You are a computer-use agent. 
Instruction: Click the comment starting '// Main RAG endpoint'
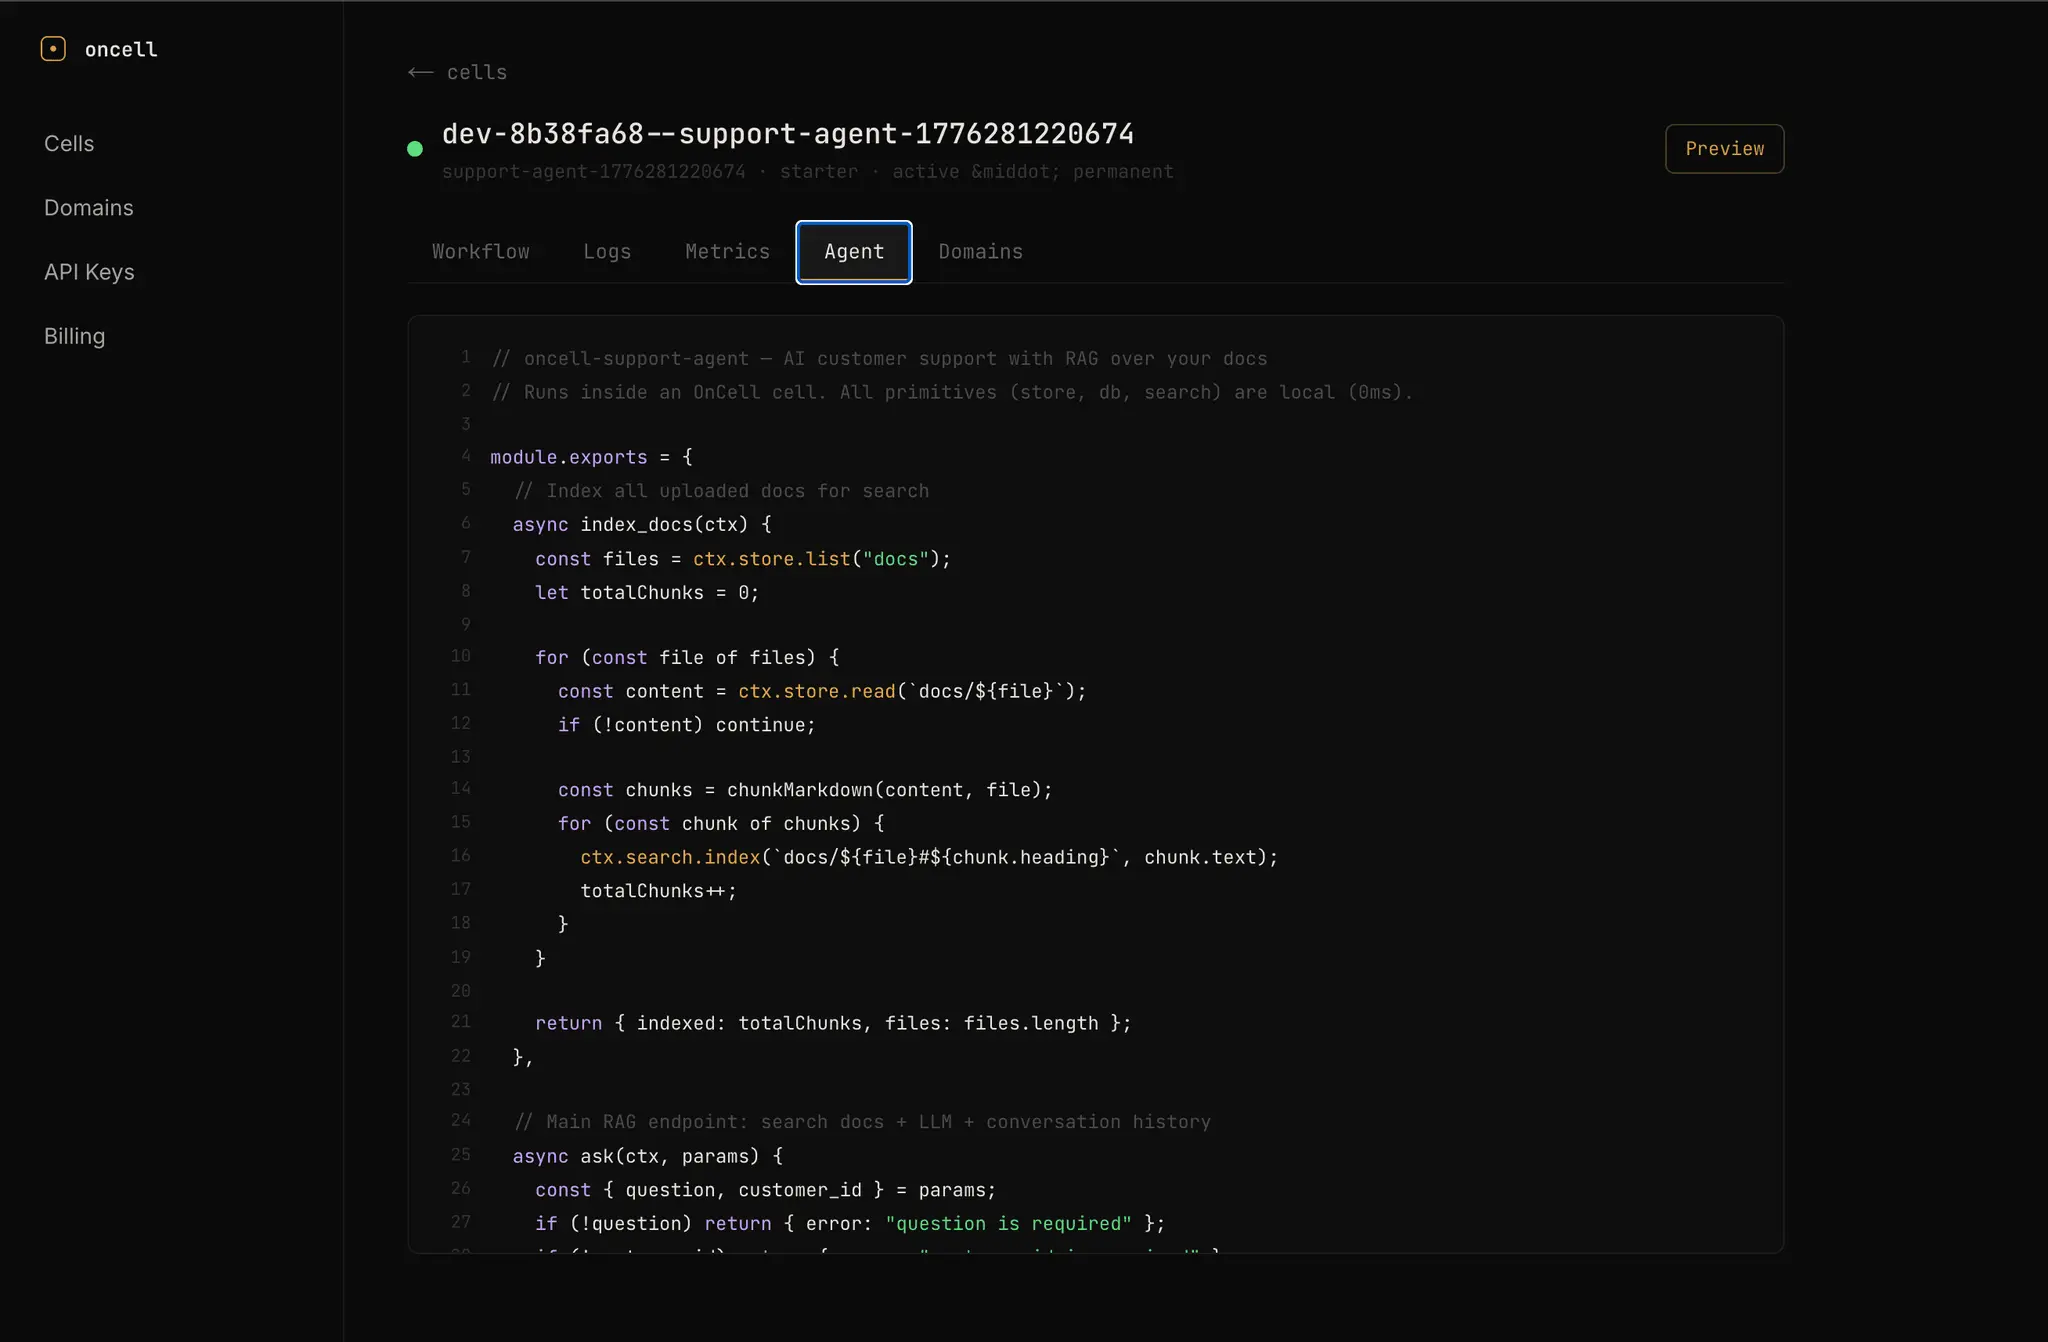(862, 1122)
